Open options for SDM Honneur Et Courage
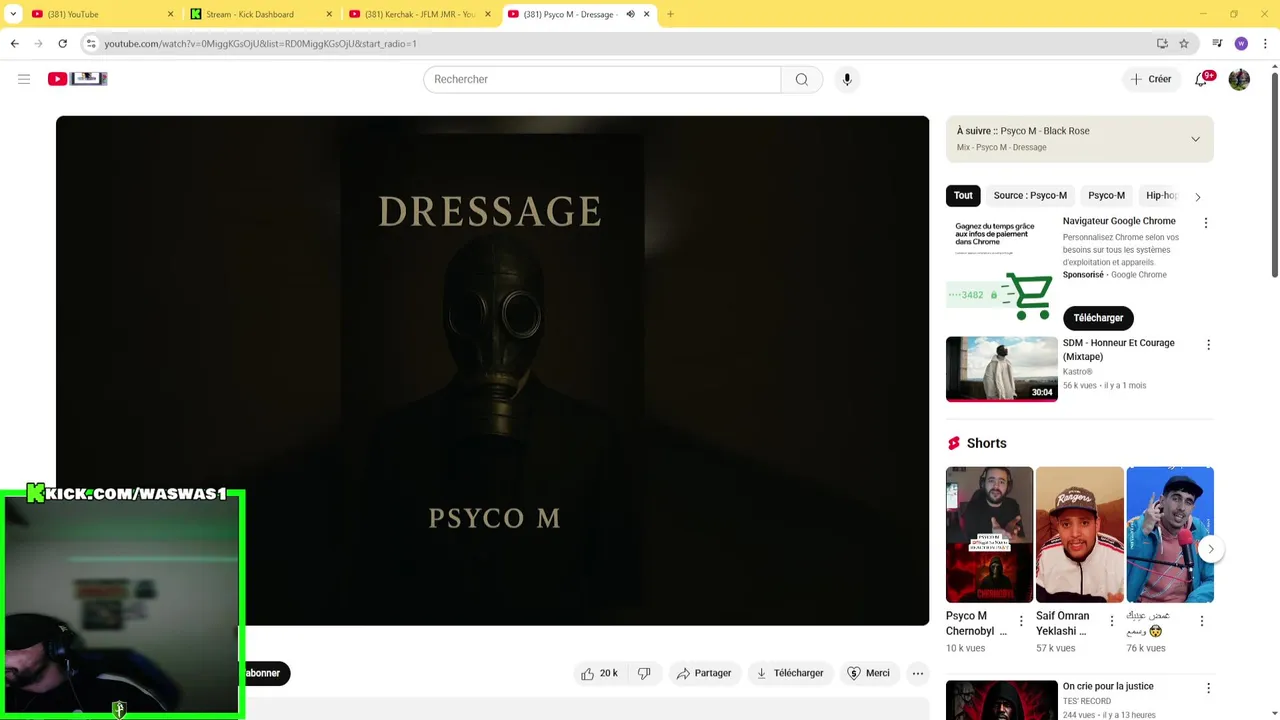This screenshot has height=720, width=1280. pyautogui.click(x=1208, y=345)
